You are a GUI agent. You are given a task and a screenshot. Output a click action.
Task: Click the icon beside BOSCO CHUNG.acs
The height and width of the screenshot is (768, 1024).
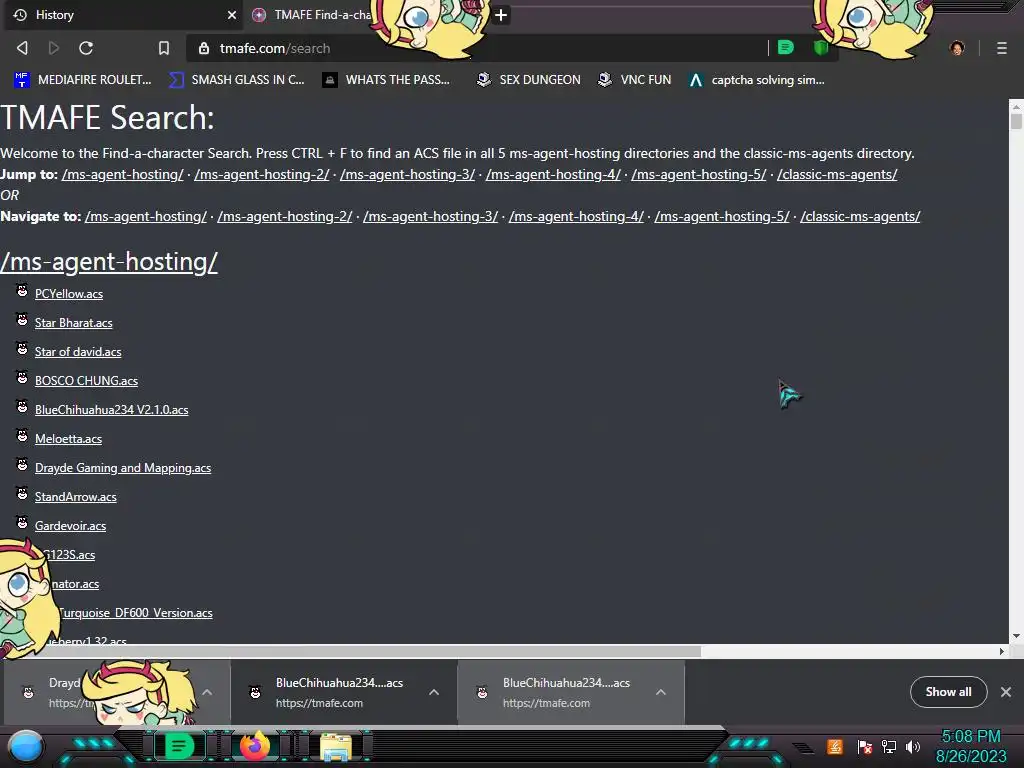click(22, 377)
